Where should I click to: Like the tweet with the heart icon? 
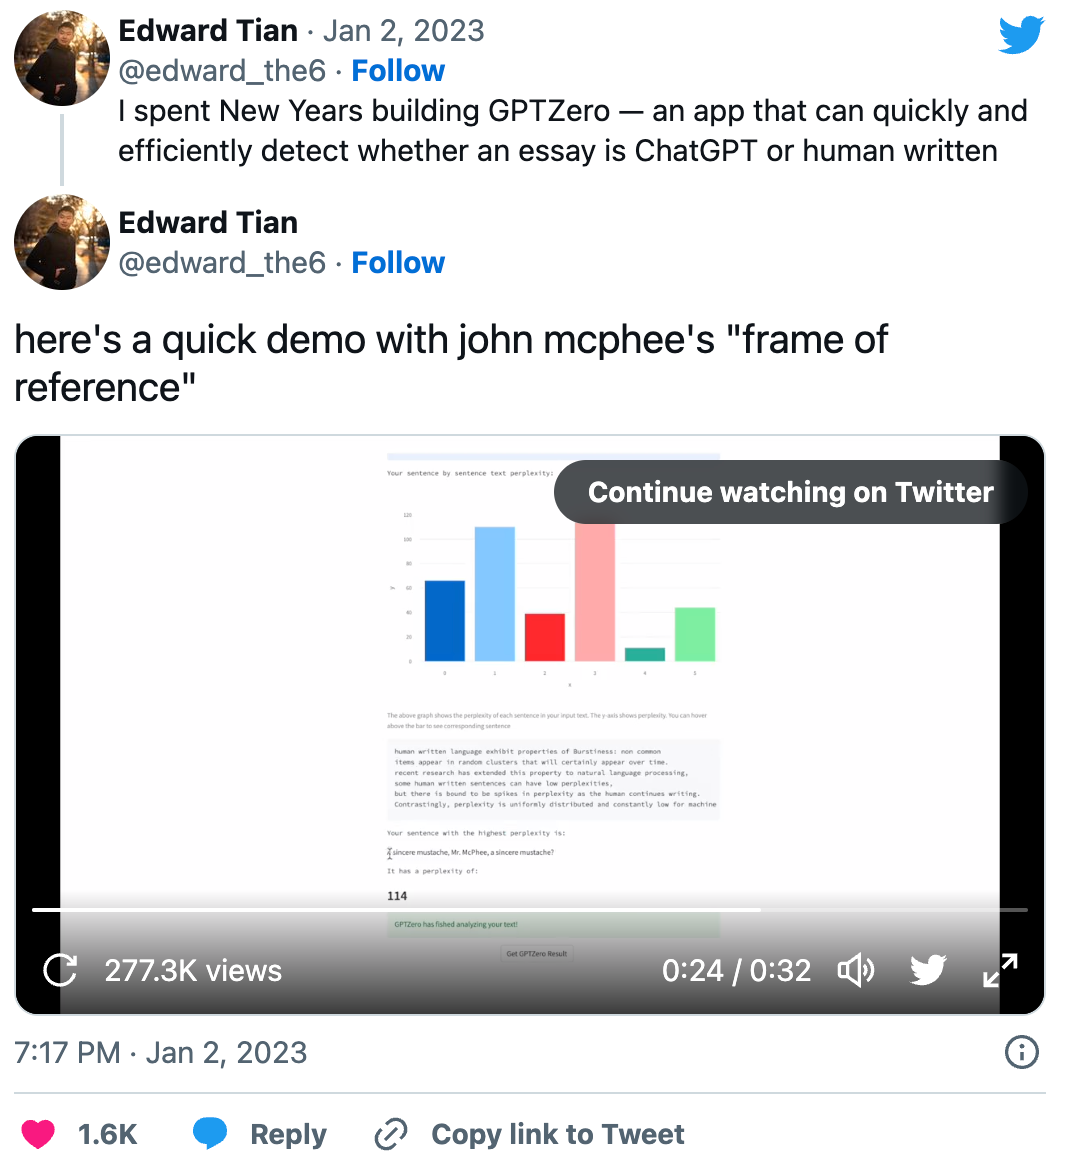click(38, 1134)
